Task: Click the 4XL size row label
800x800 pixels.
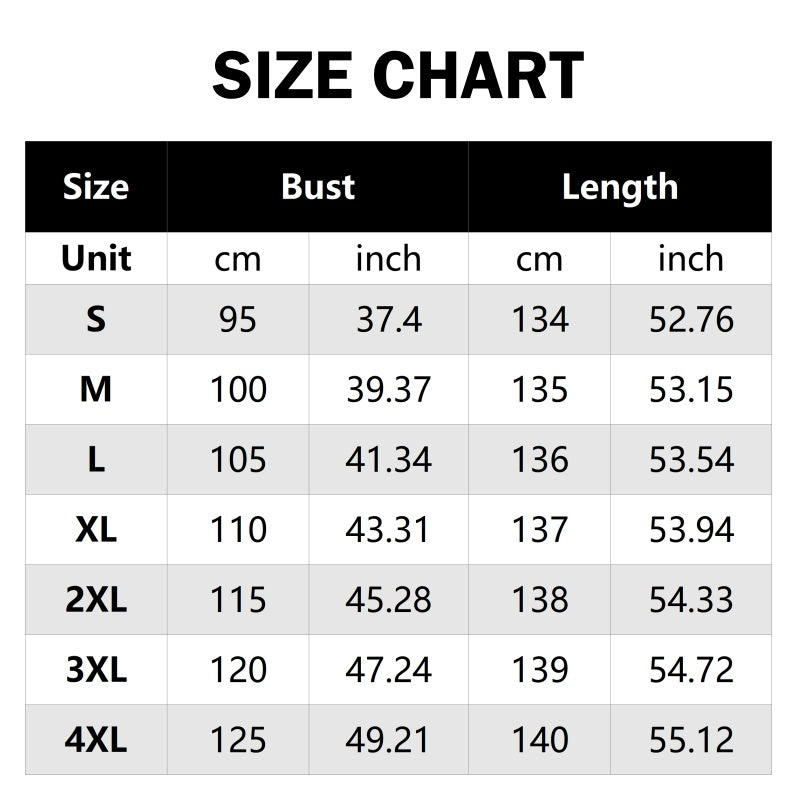Action: (96, 740)
